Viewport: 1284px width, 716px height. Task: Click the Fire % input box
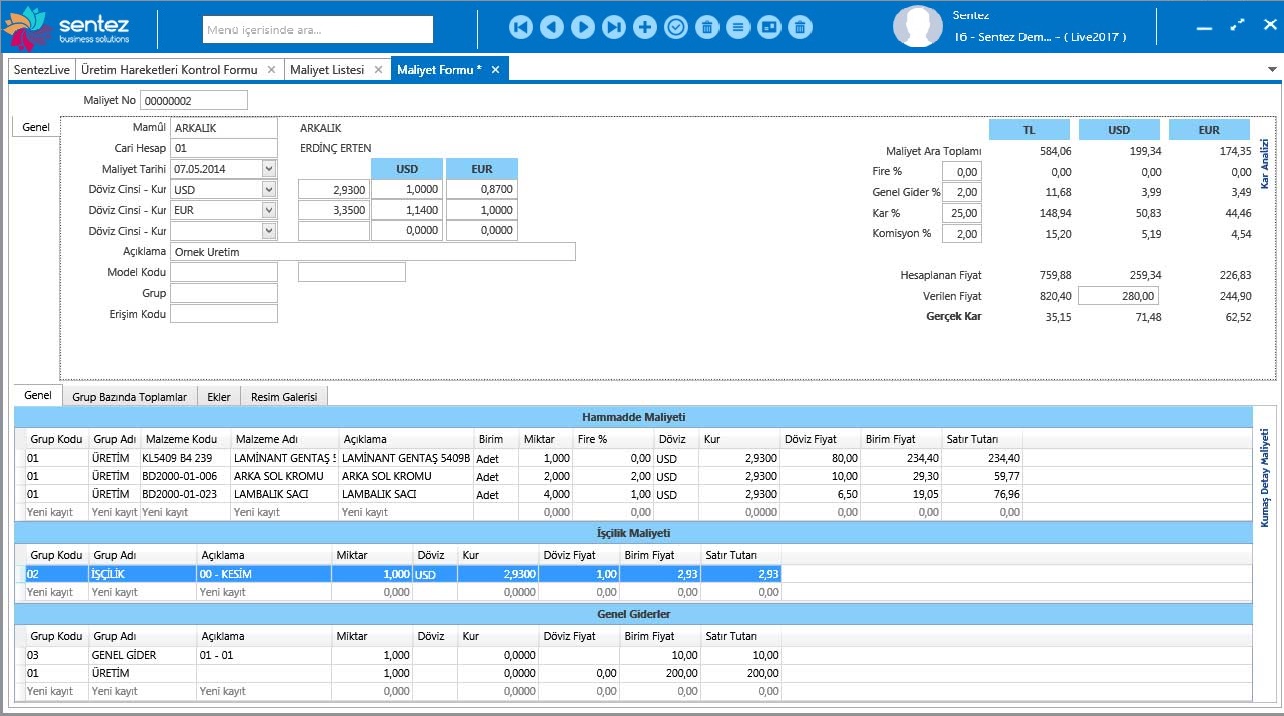tap(962, 172)
